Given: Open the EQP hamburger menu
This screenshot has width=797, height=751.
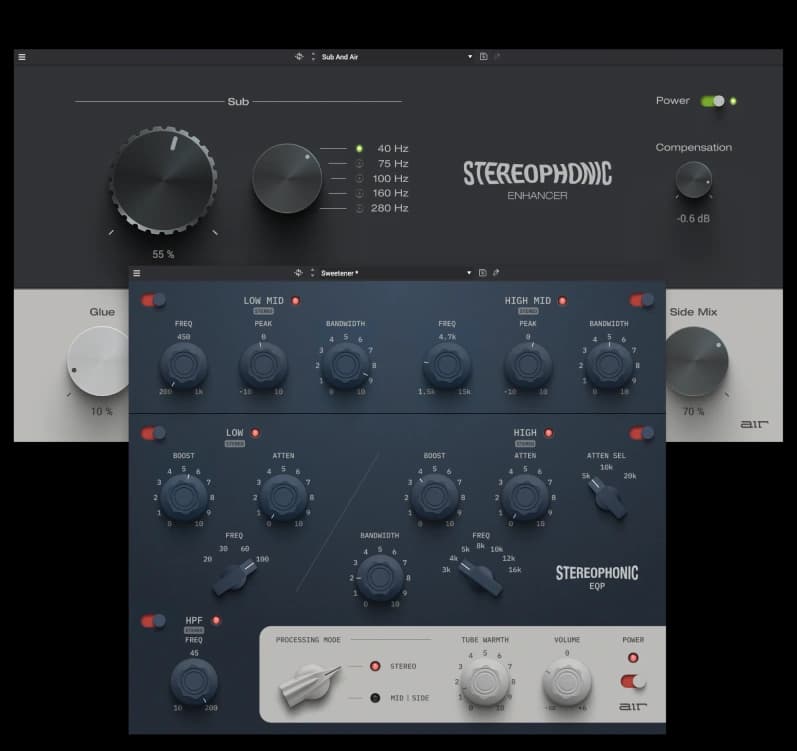Looking at the screenshot, I should (x=137, y=273).
